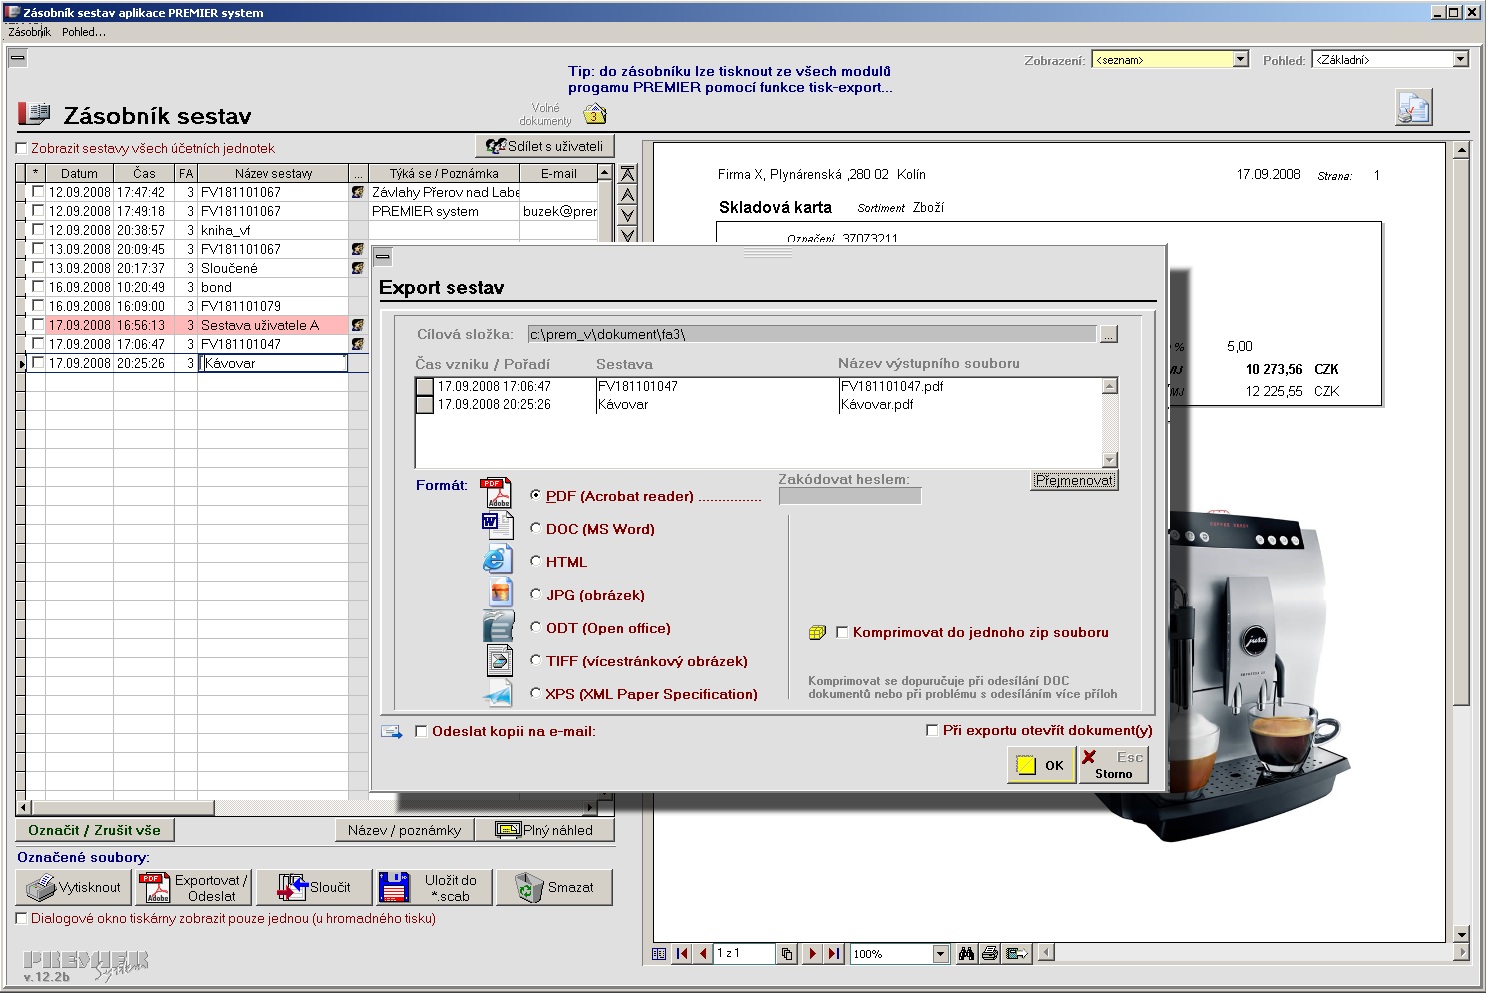Click the documents icon at top right
Viewport: 1486px width, 993px height.
1414,107
